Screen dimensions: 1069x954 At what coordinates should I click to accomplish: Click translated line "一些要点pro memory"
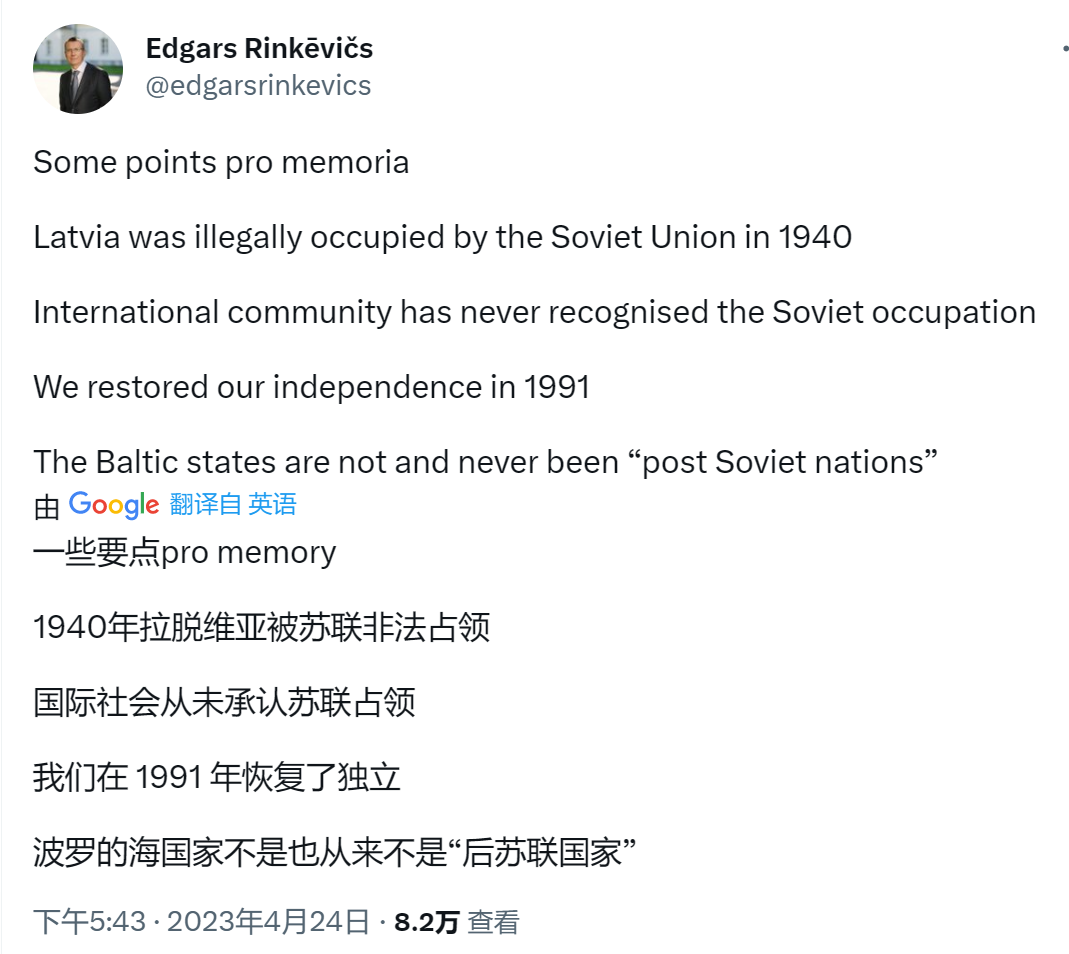184,553
